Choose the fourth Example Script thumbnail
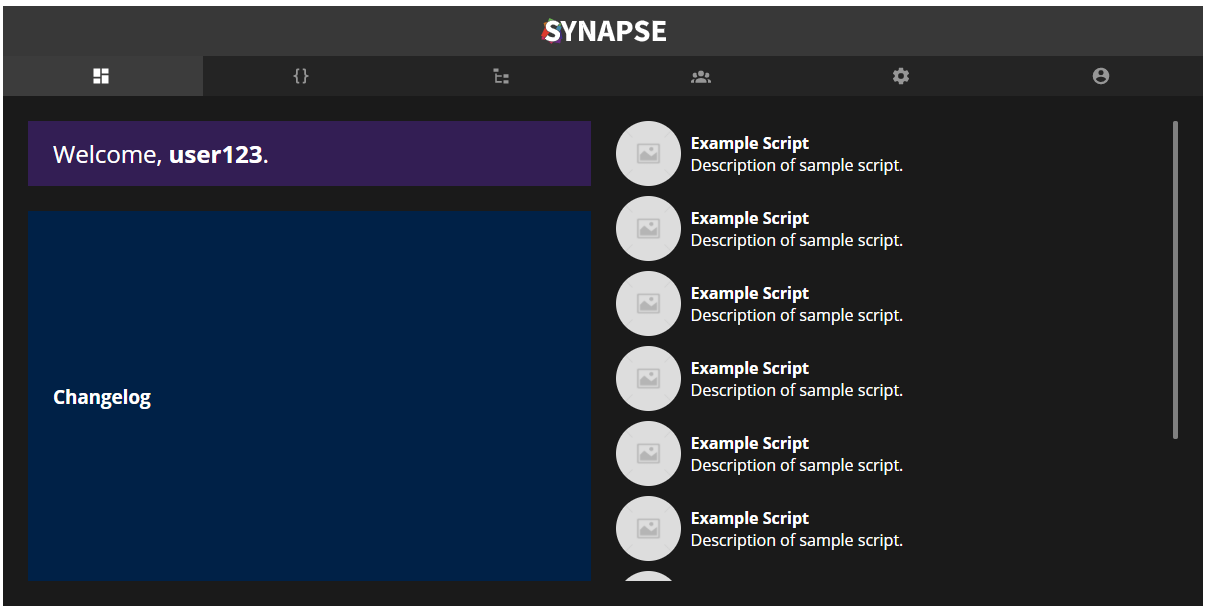1210x610 pixels. tap(648, 379)
